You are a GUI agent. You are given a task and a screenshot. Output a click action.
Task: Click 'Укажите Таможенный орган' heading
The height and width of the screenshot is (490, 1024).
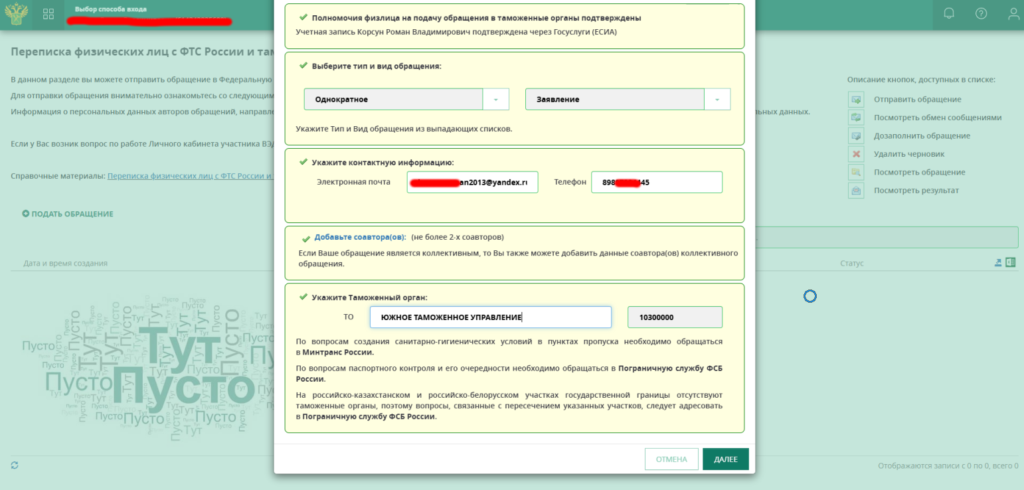pos(369,297)
